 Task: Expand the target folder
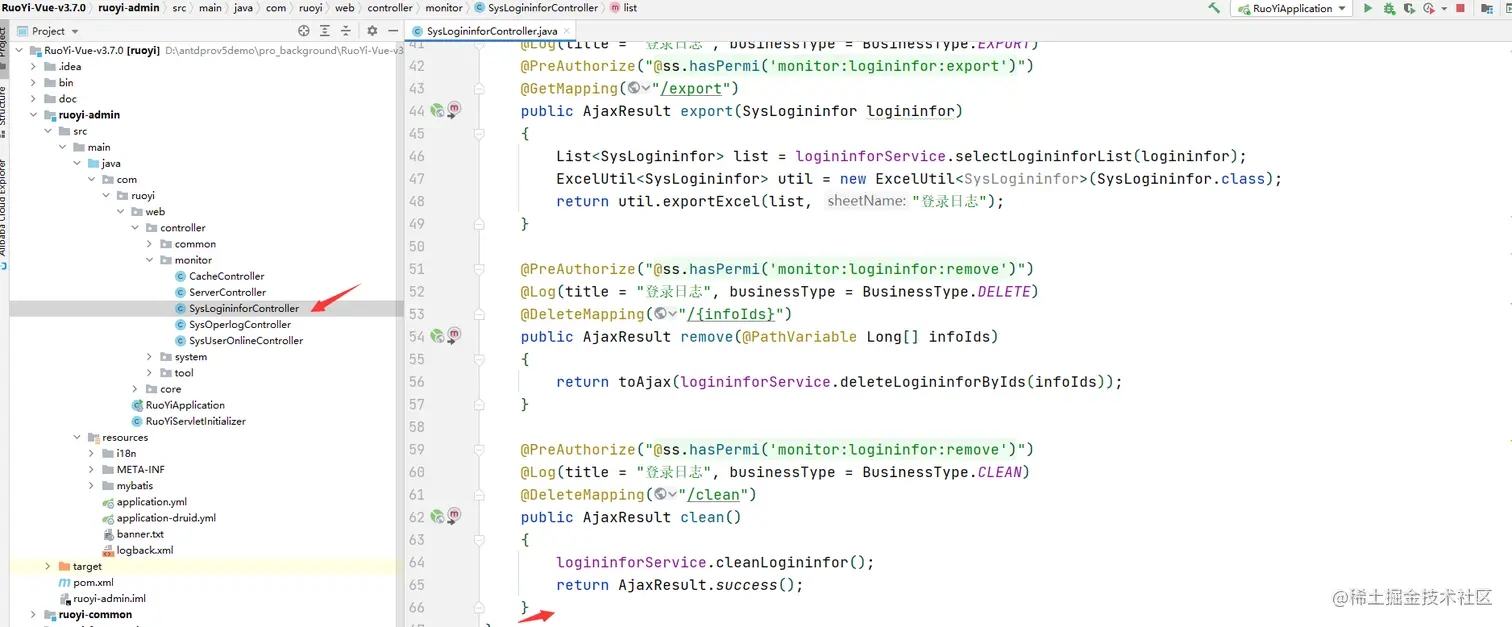pyautogui.click(x=48, y=566)
